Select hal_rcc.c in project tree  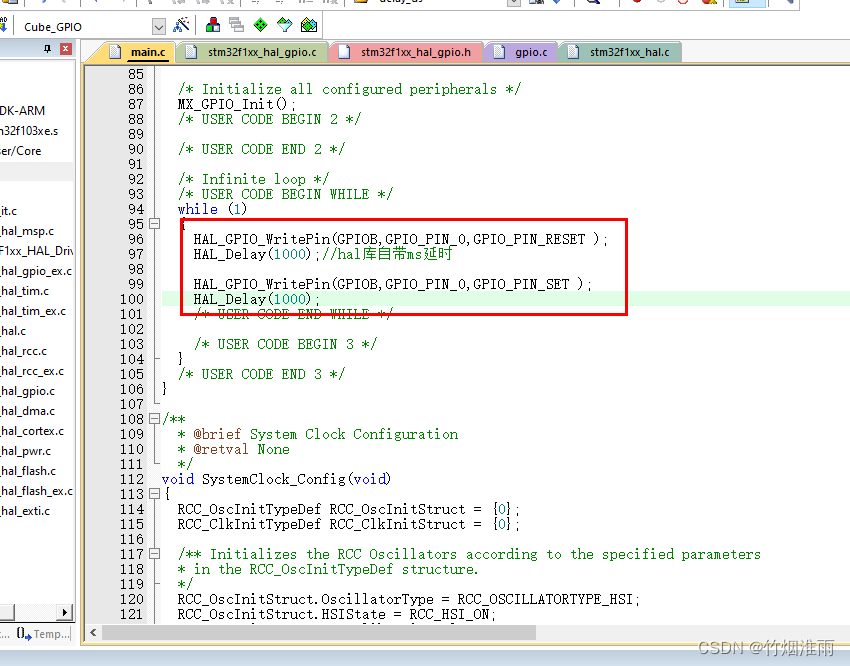[24, 351]
